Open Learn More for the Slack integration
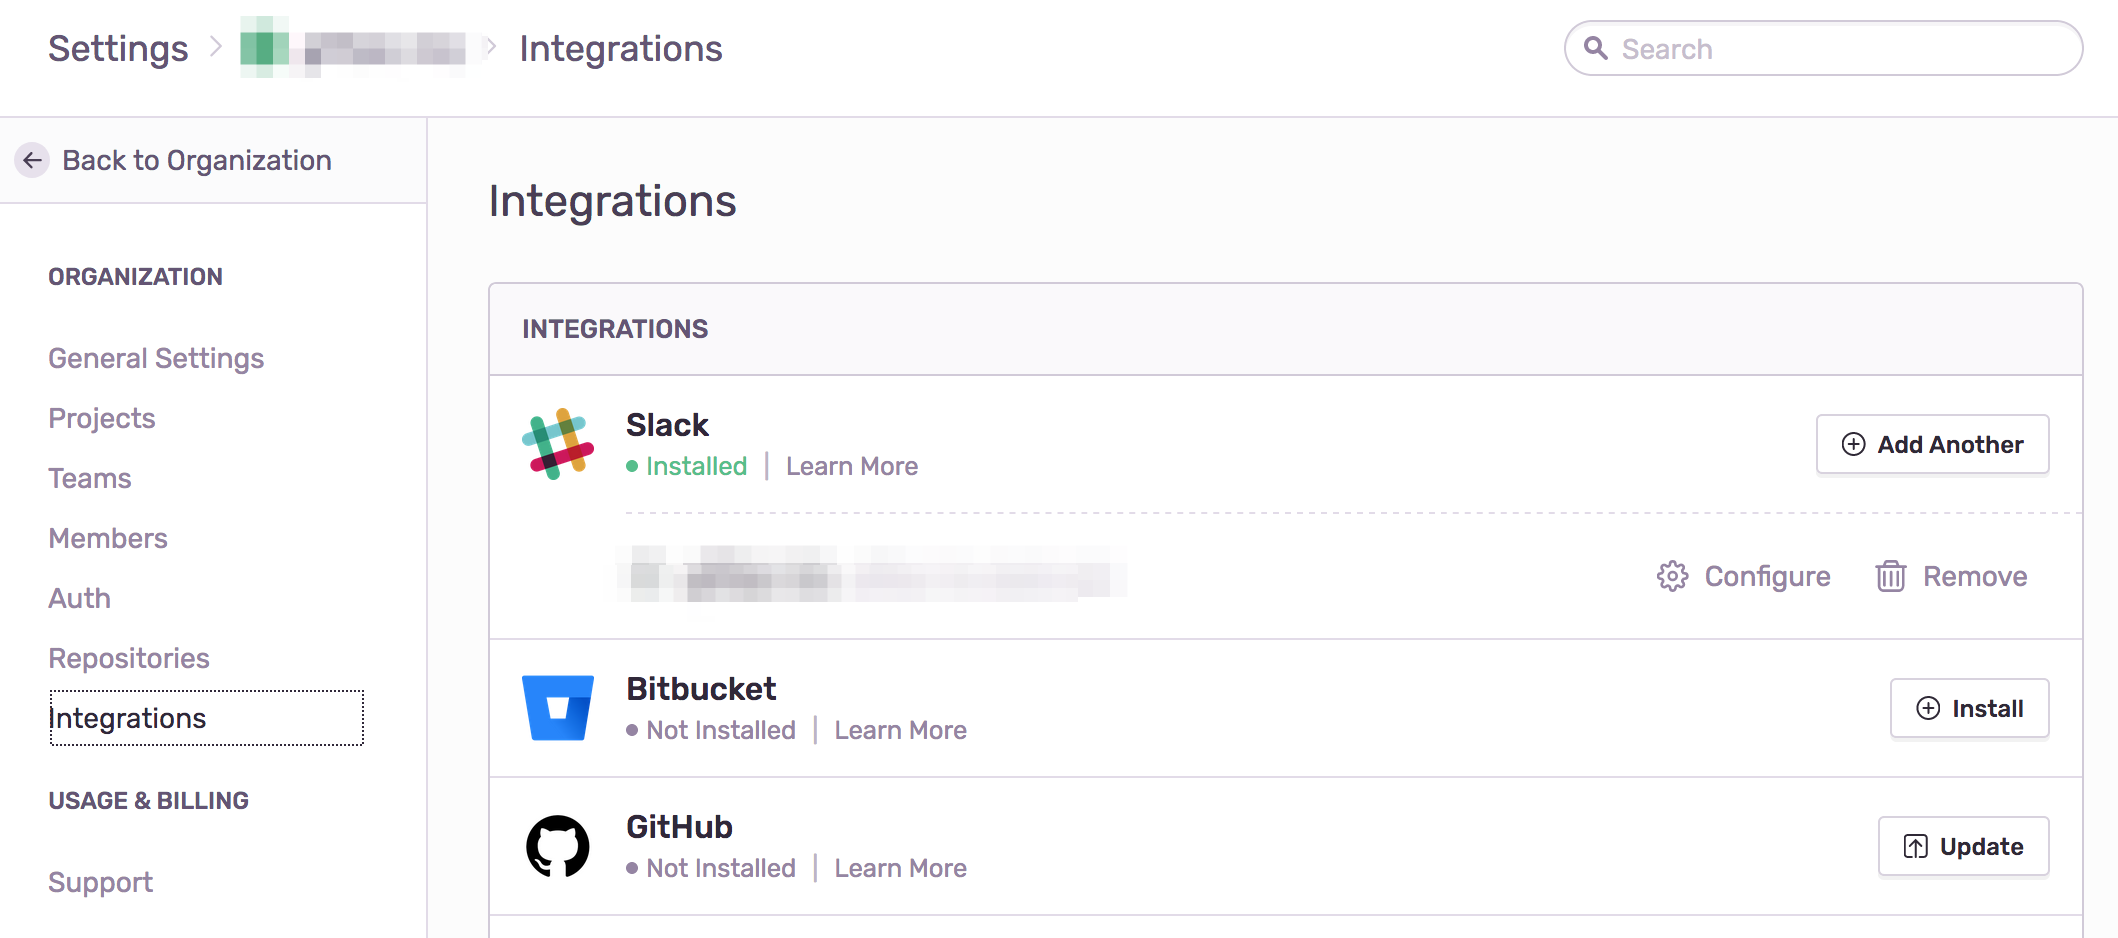Viewport: 2118px width, 938px height. 851,466
